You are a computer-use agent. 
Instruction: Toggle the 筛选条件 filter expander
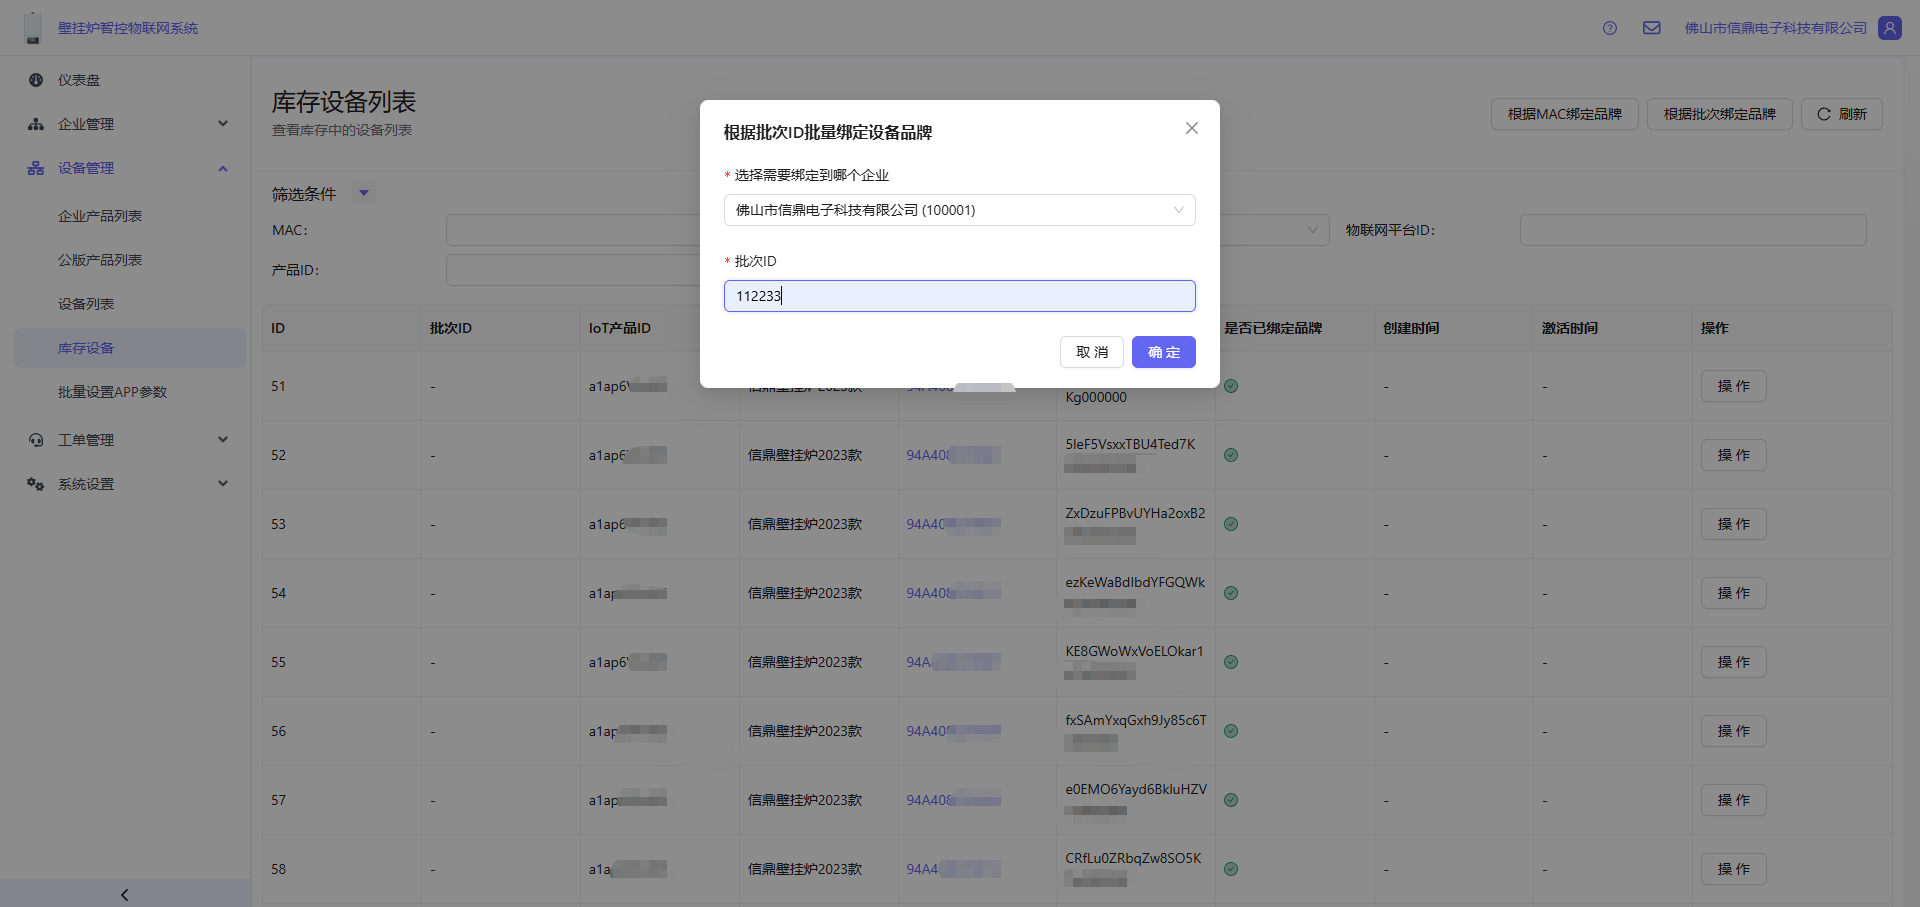click(x=364, y=193)
